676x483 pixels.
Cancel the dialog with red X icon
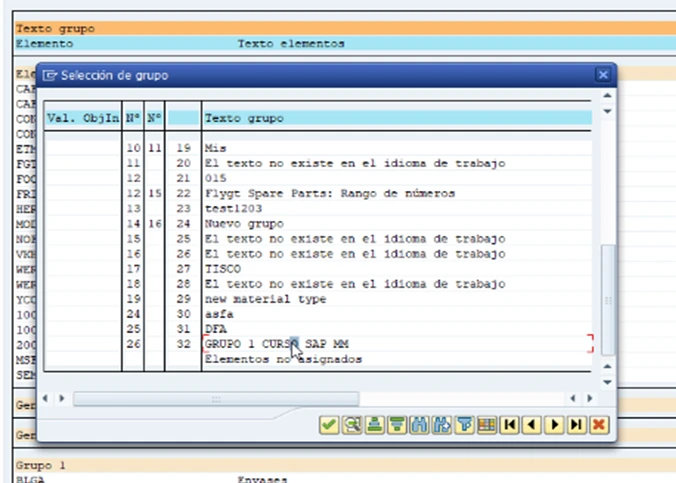[x=599, y=425]
